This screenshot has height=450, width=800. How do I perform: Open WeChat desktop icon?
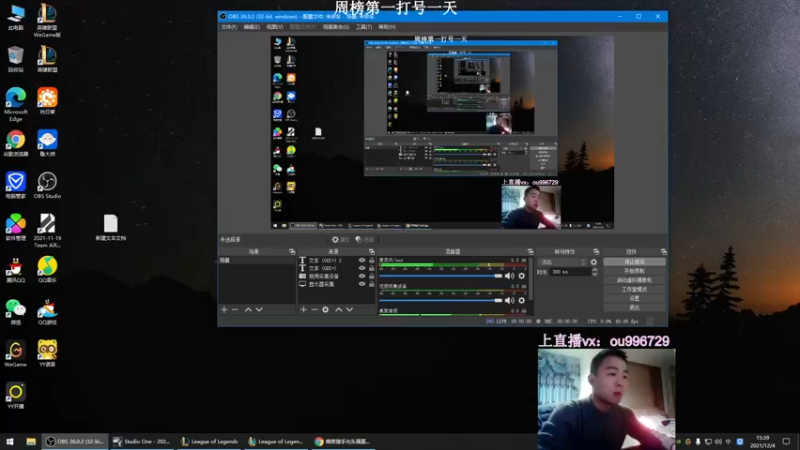coord(15,312)
